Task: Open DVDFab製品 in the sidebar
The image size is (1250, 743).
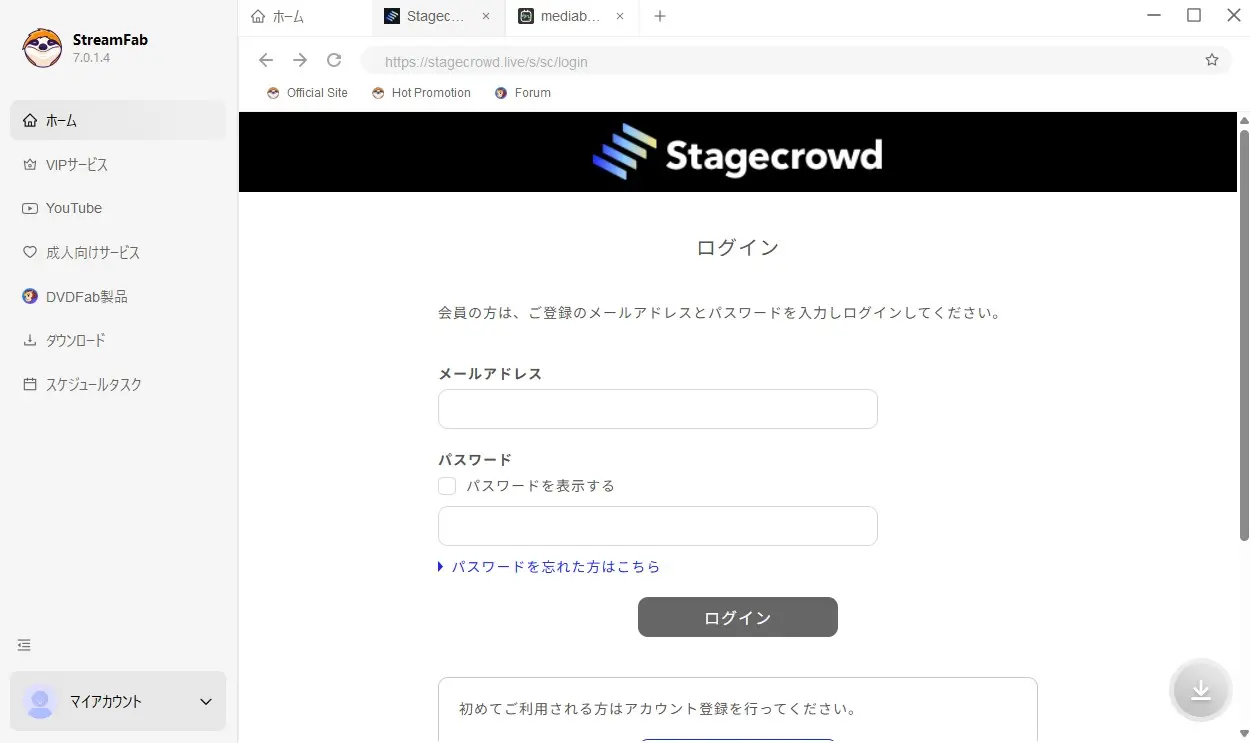Action: tap(118, 296)
